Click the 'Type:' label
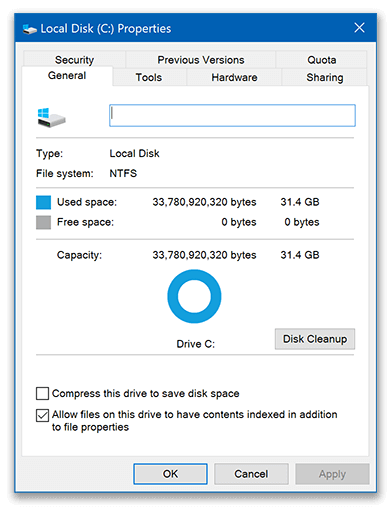The height and width of the screenshot is (509, 390). (49, 153)
